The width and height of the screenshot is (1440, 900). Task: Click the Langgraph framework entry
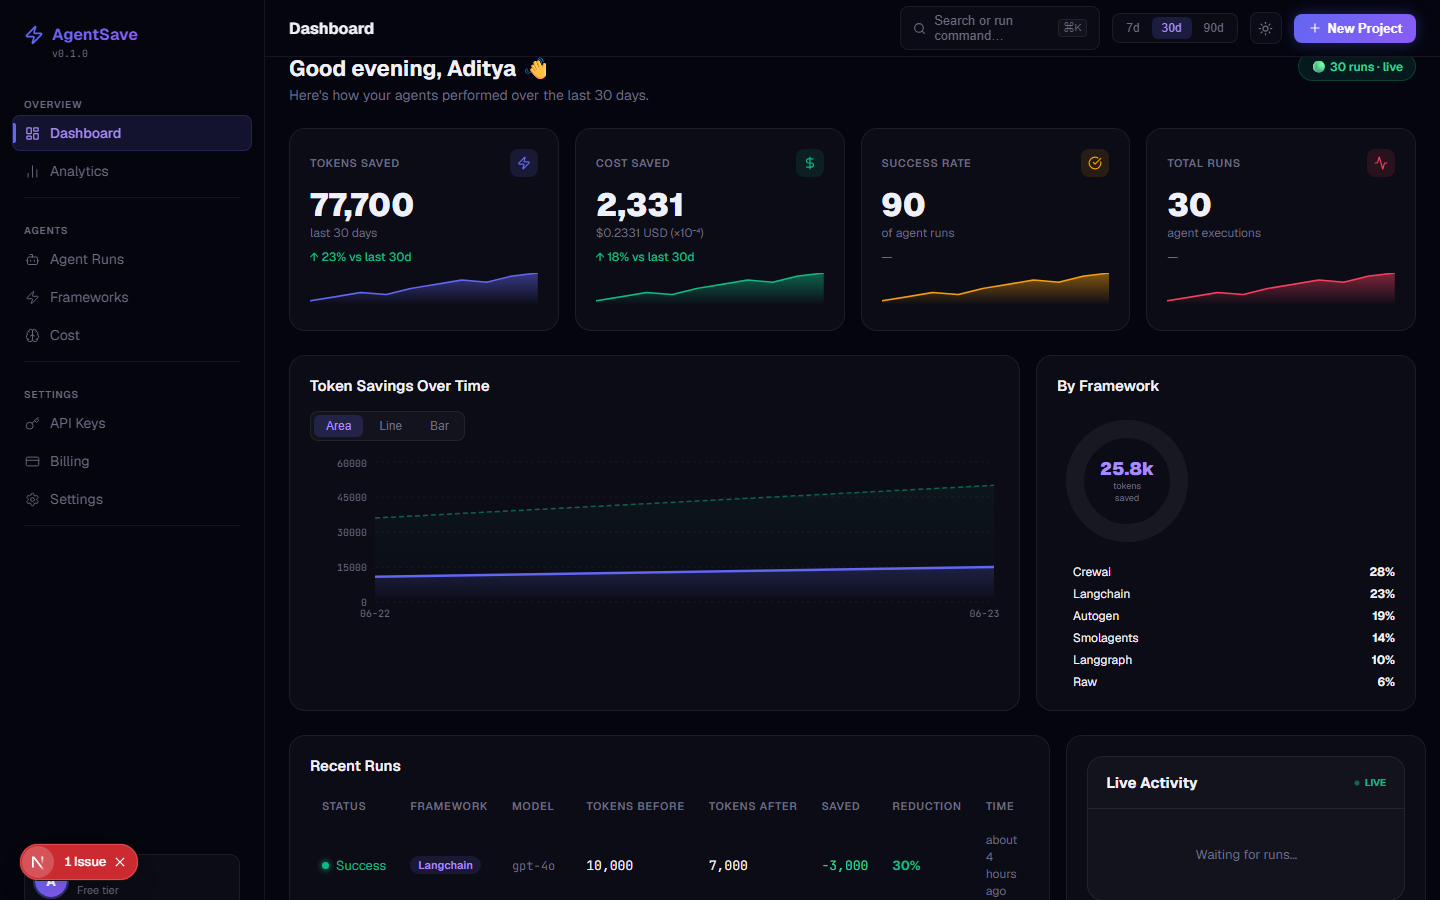pyautogui.click(x=1234, y=660)
